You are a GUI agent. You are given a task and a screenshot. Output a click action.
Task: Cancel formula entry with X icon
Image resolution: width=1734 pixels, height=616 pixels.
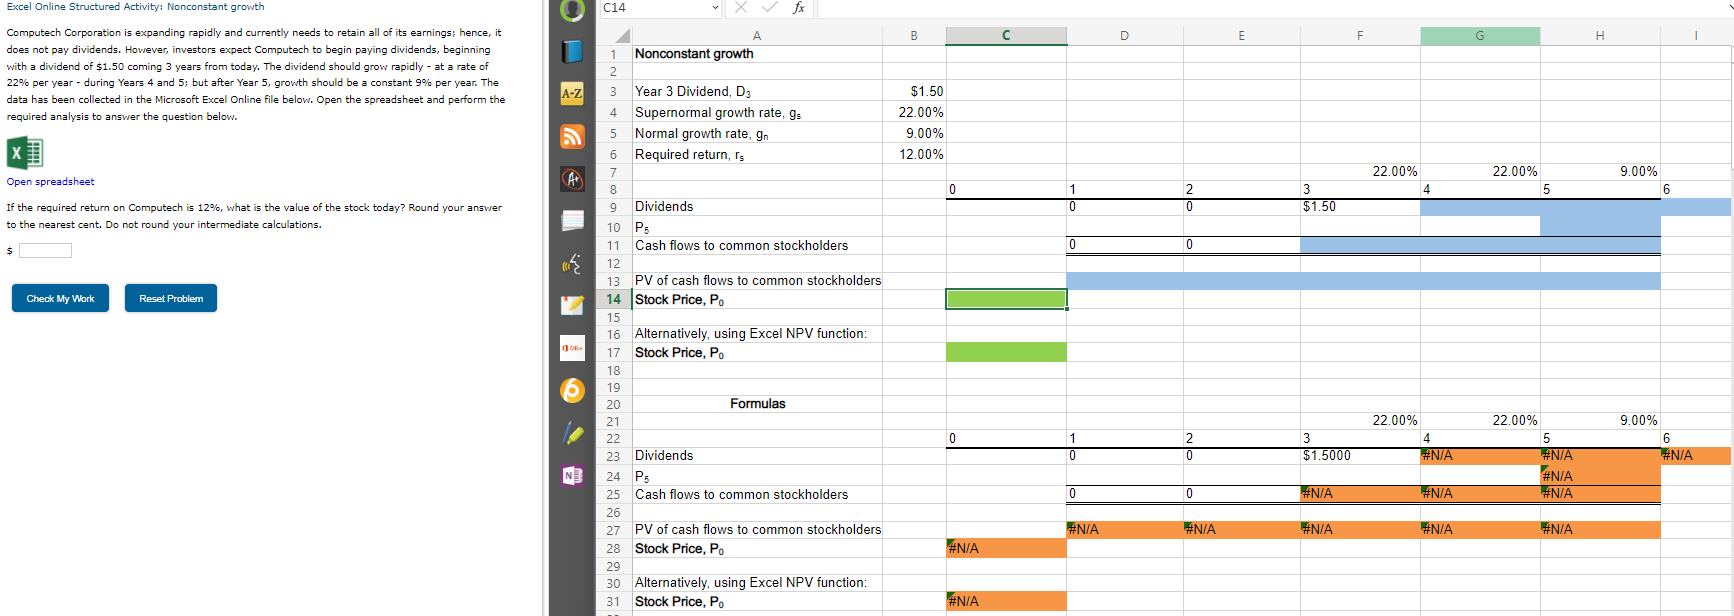pyautogui.click(x=740, y=7)
